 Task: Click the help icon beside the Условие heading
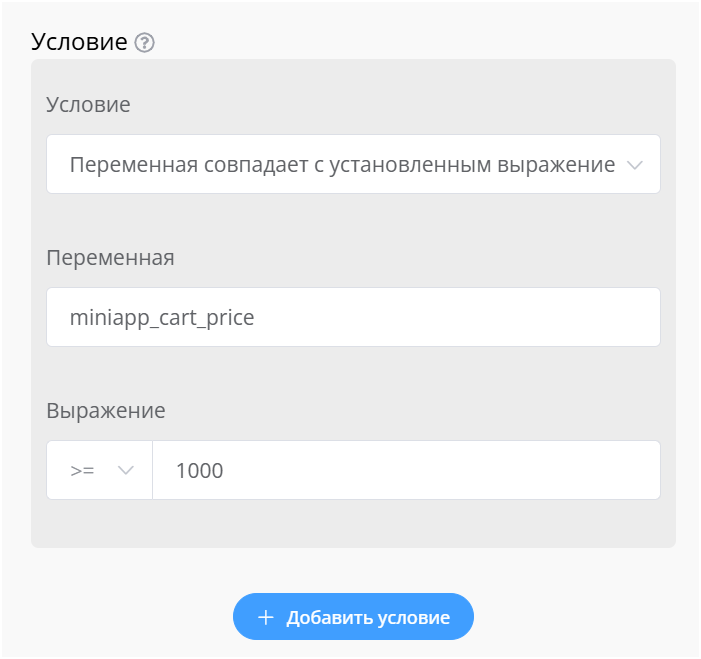(145, 43)
